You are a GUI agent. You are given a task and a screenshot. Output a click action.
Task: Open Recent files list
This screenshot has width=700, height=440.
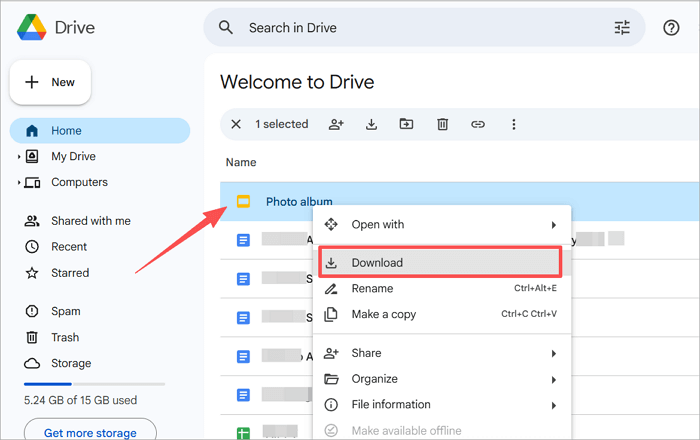point(69,247)
